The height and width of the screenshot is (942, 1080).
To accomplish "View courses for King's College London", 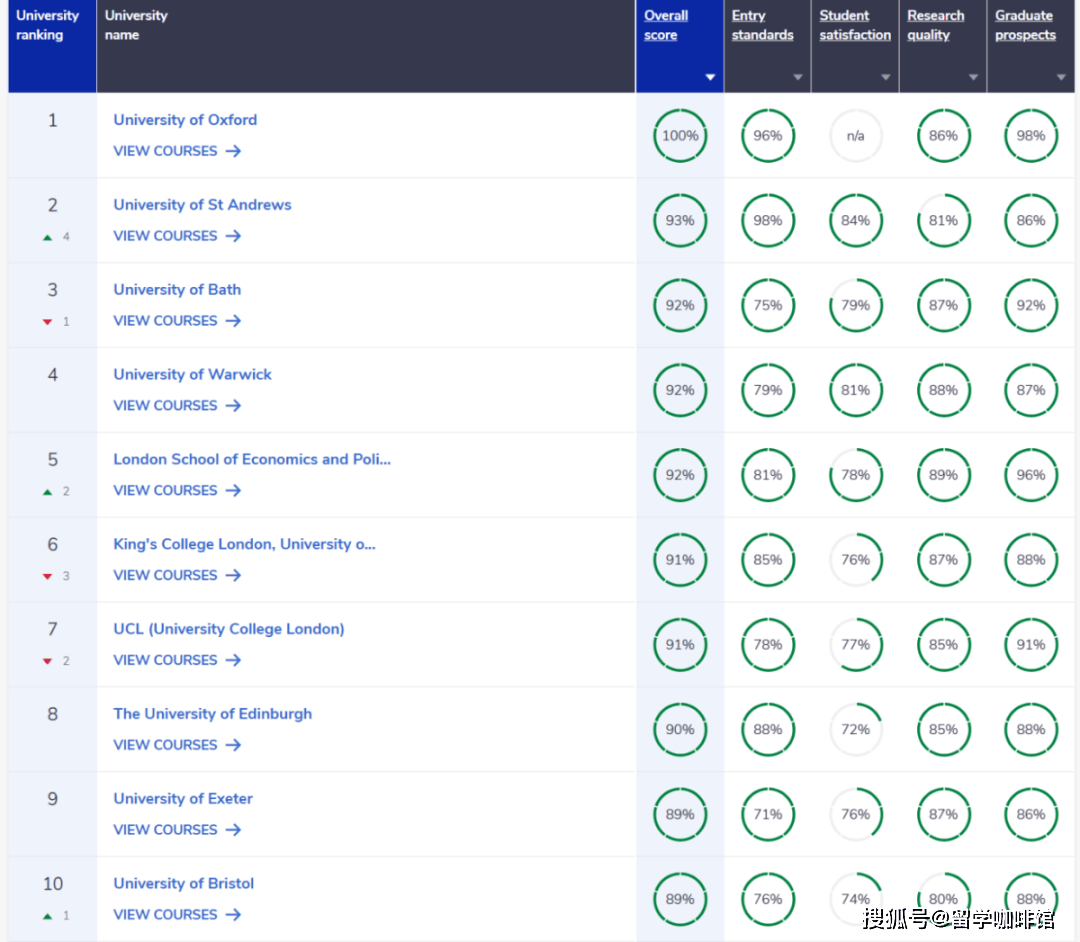I will coord(177,575).
